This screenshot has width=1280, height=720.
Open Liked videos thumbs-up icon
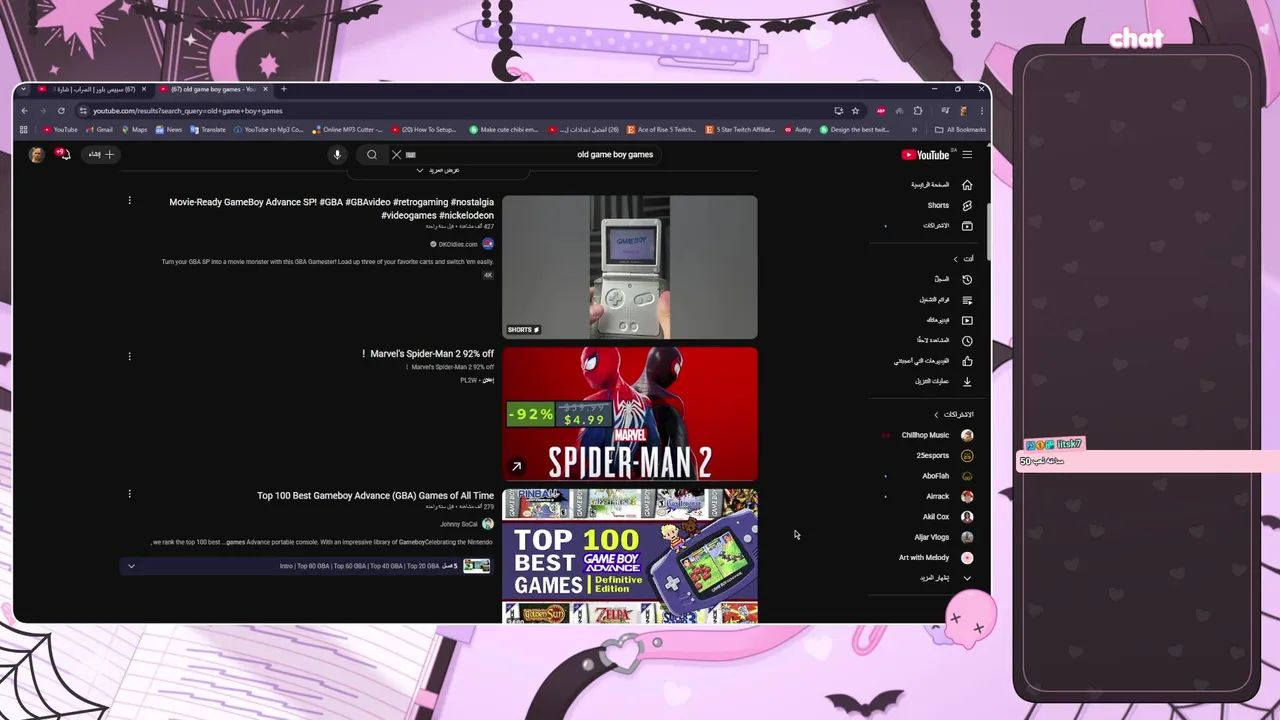pyautogui.click(x=967, y=361)
